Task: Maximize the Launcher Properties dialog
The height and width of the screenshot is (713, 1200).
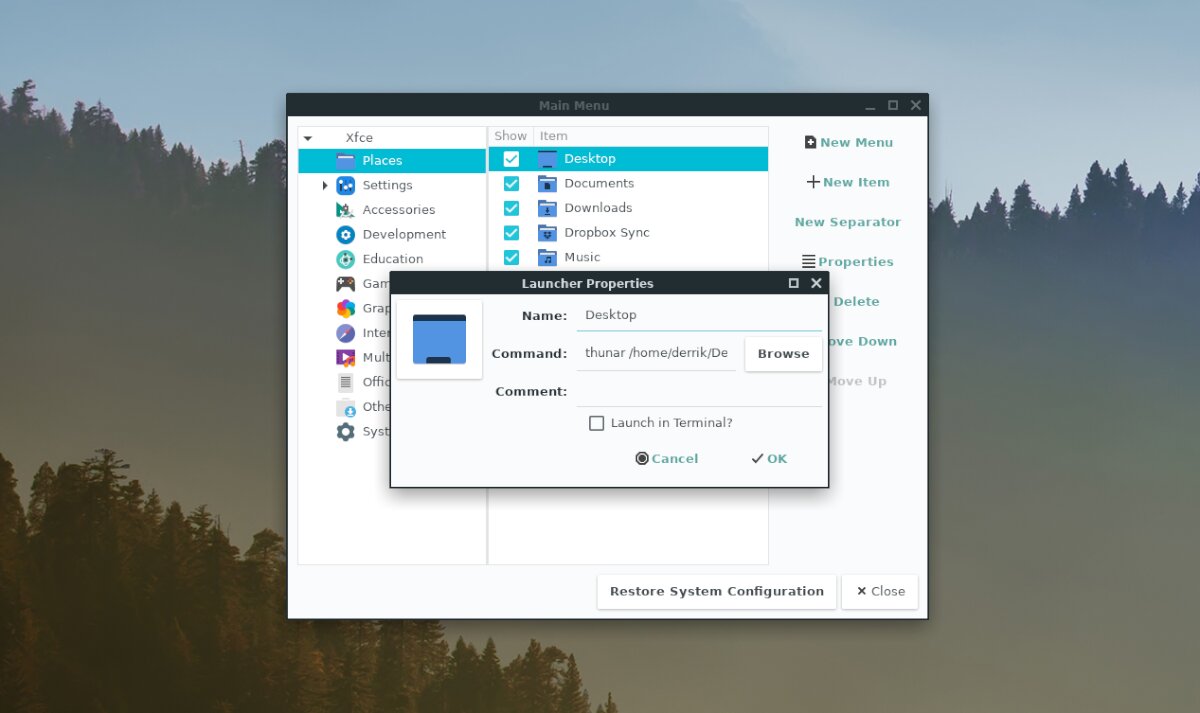Action: (x=793, y=284)
